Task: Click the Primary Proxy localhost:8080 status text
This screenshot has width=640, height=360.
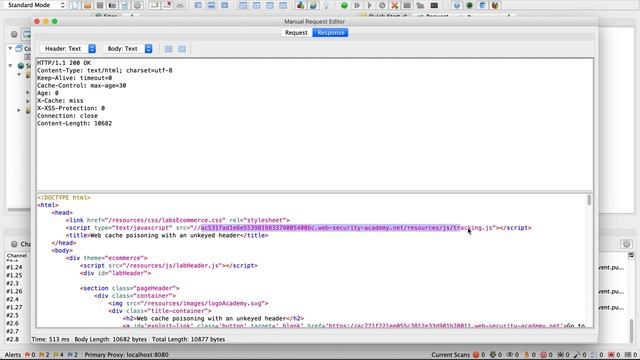Action: click(127, 355)
